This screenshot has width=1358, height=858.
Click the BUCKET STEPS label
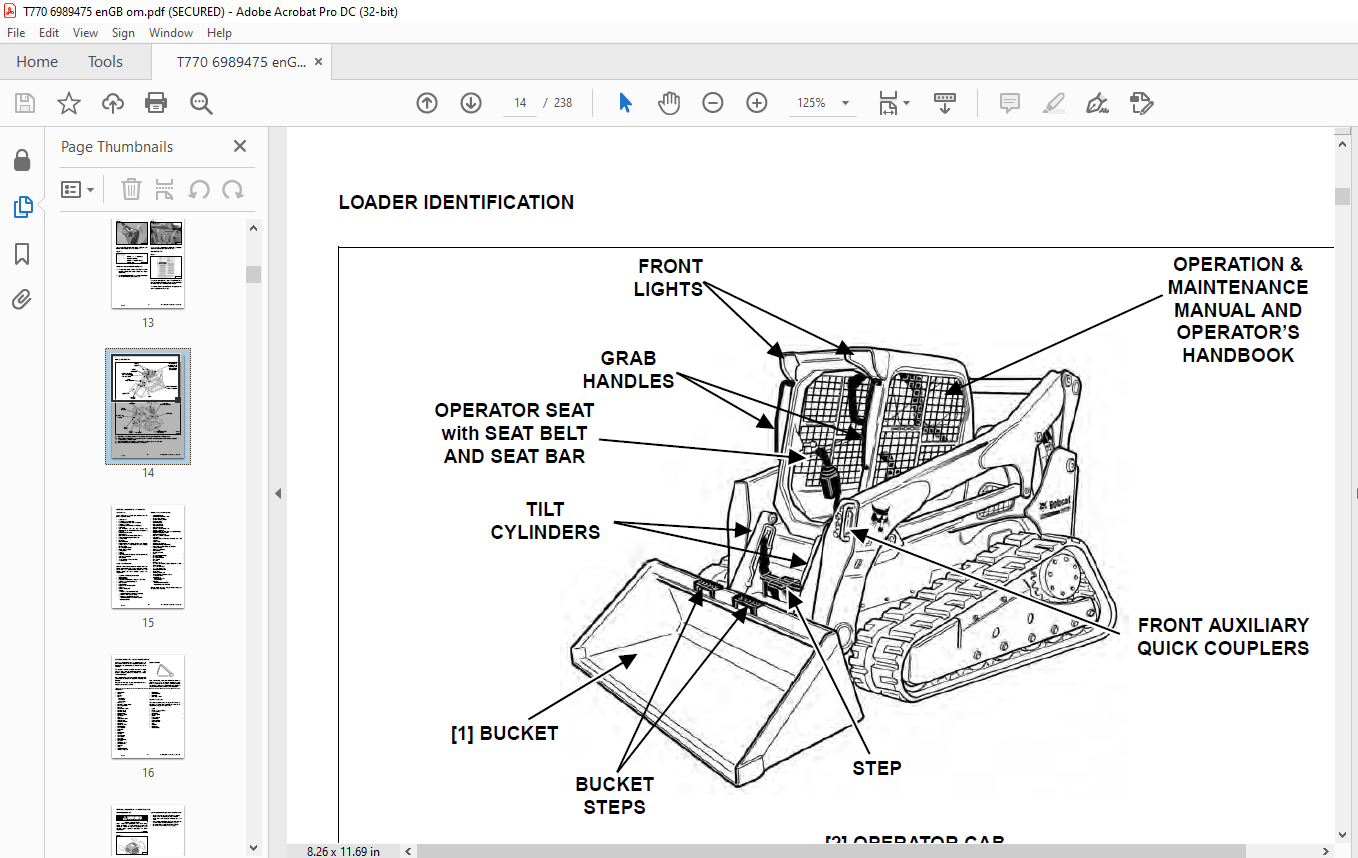point(614,796)
